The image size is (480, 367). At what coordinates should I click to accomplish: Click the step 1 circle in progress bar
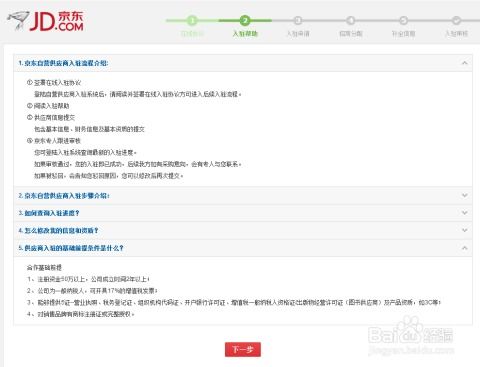192,21
